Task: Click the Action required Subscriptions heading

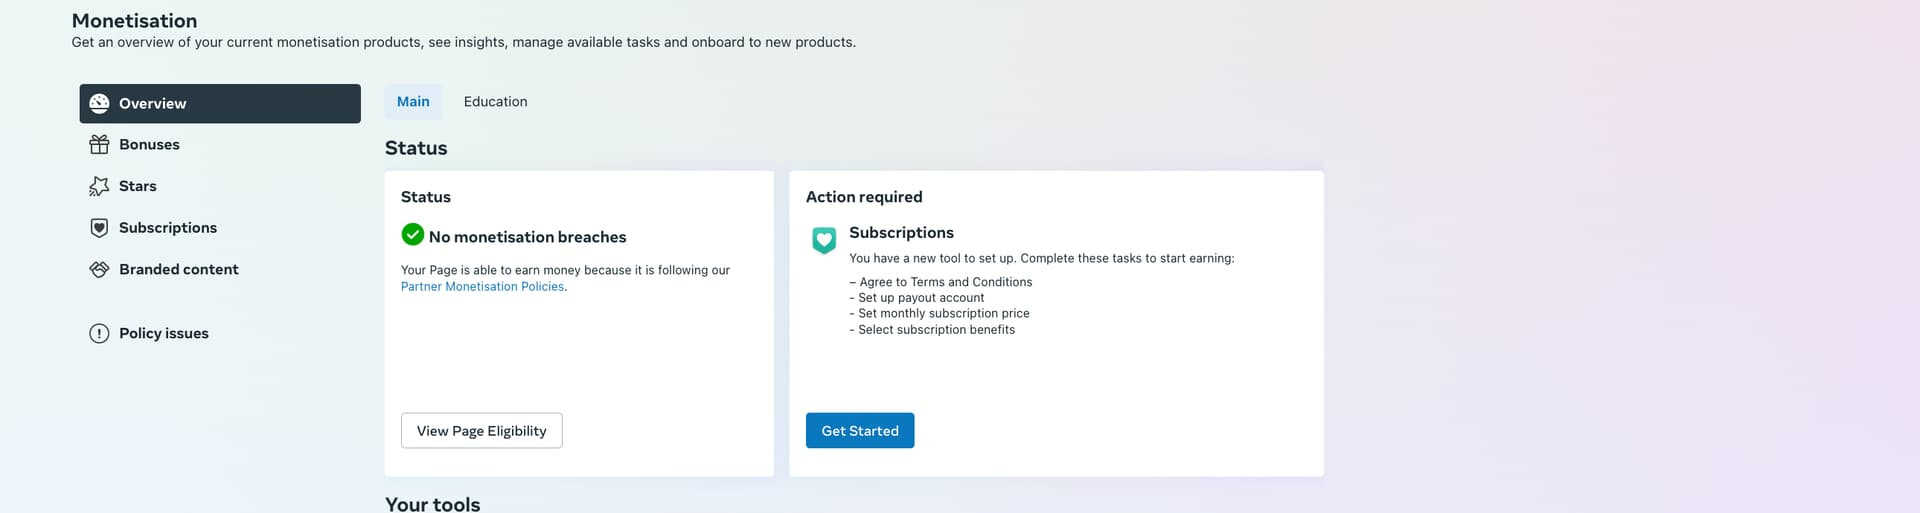Action: (901, 232)
